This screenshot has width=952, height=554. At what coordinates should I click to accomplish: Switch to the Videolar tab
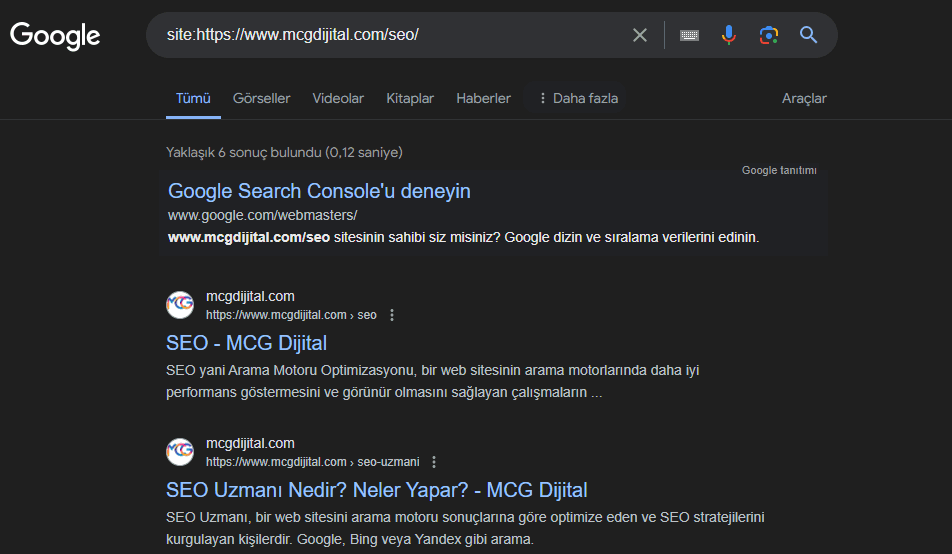pos(338,98)
